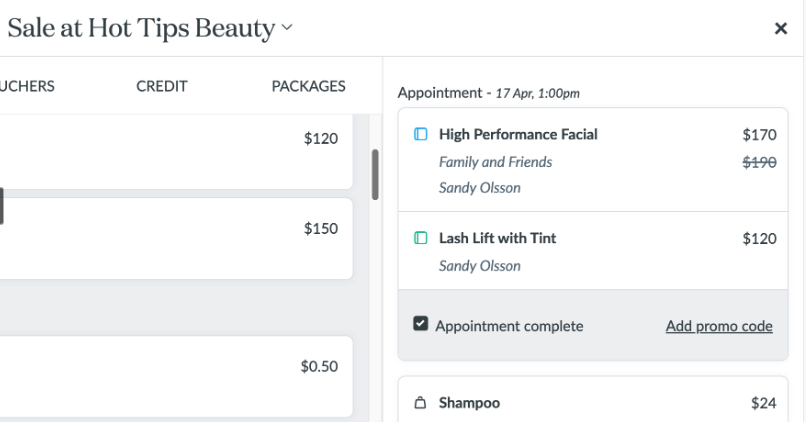Click the Add promo code link
The image size is (806, 422).
coord(719,326)
